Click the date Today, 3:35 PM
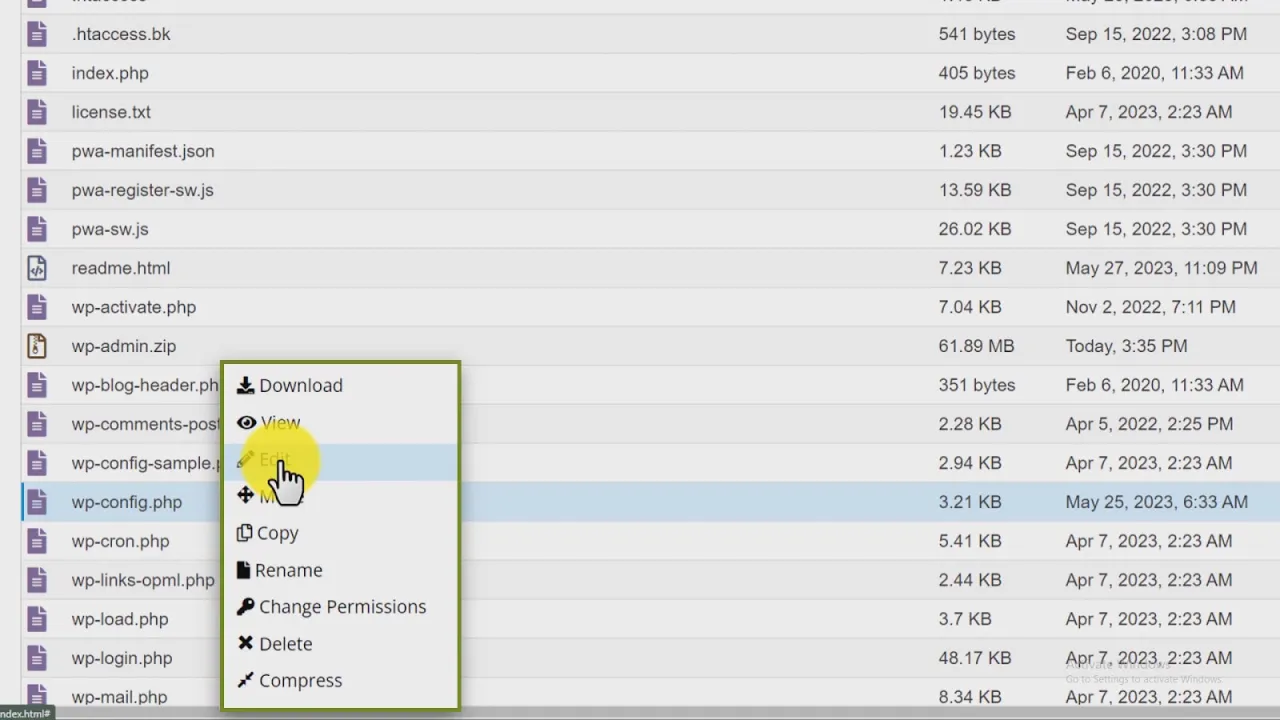 [1127, 346]
